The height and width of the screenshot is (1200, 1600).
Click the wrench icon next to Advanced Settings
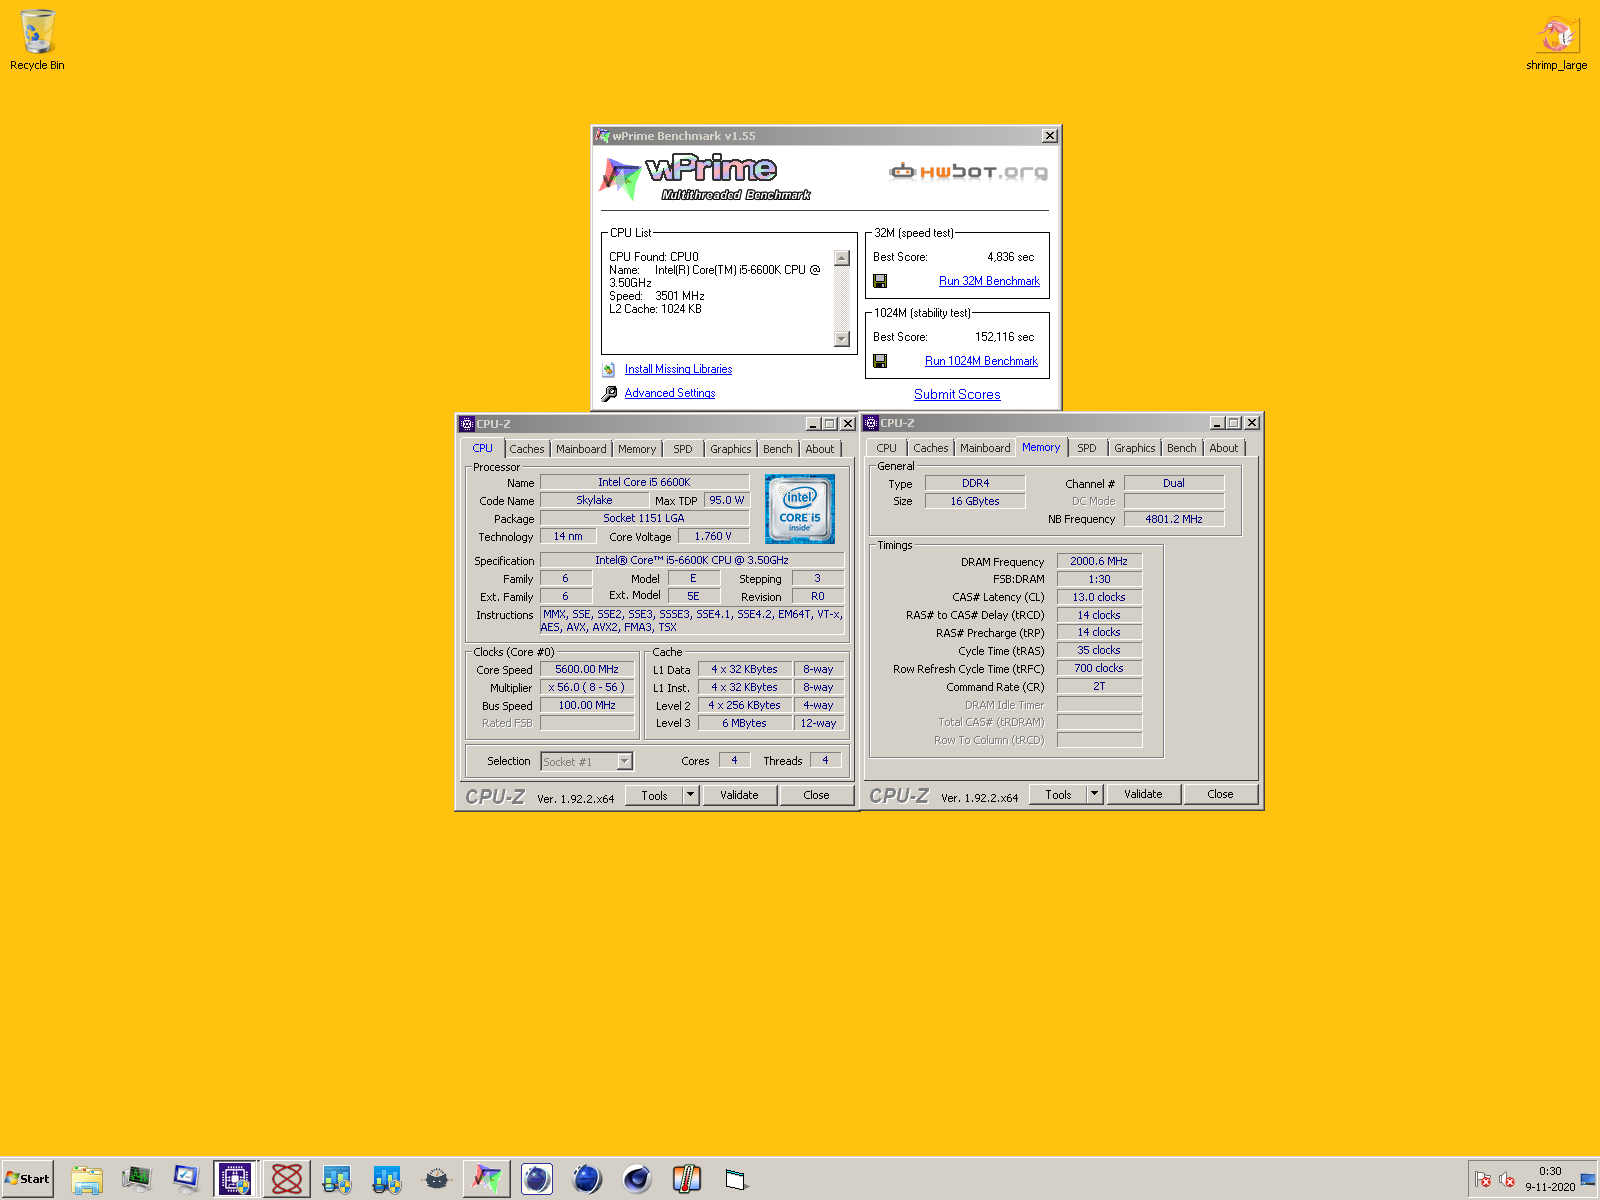(609, 393)
